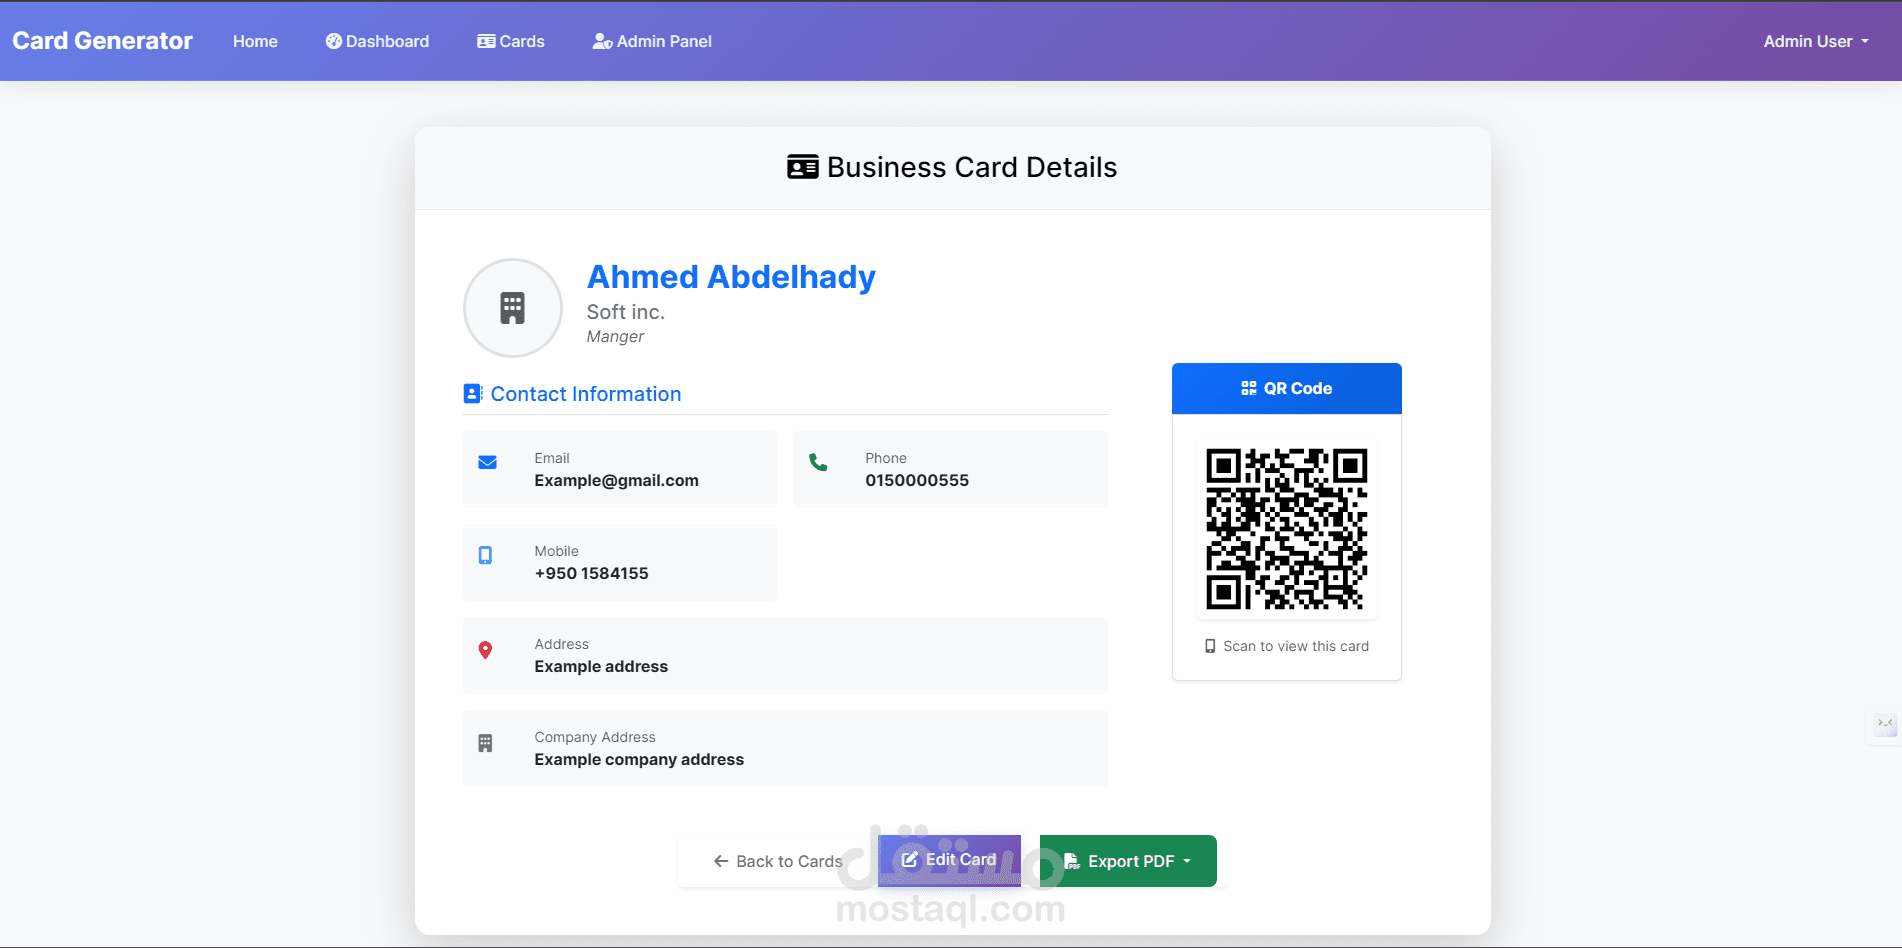Viewport: 1902px width, 948px height.
Task: Click the red Address map pin icon
Action: tap(485, 650)
